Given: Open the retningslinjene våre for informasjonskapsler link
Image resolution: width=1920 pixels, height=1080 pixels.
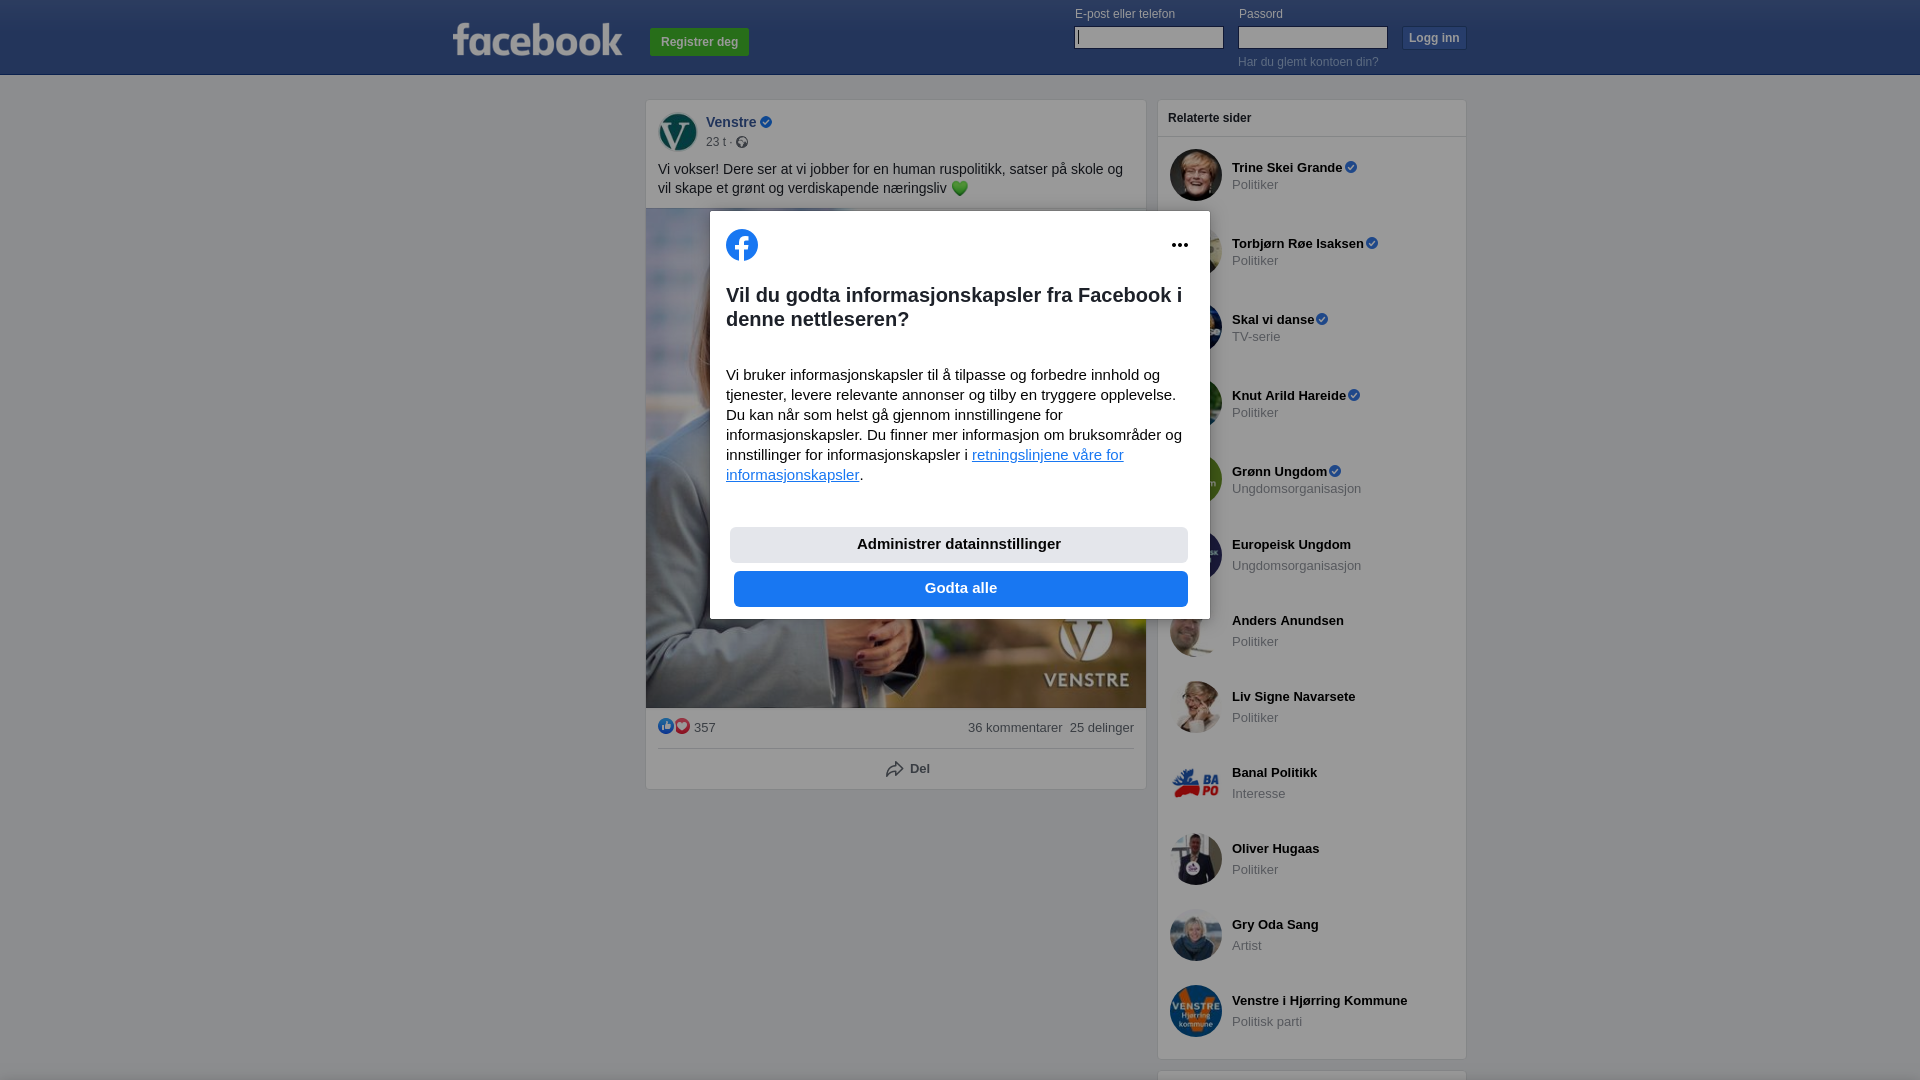Looking at the screenshot, I should [x=925, y=465].
